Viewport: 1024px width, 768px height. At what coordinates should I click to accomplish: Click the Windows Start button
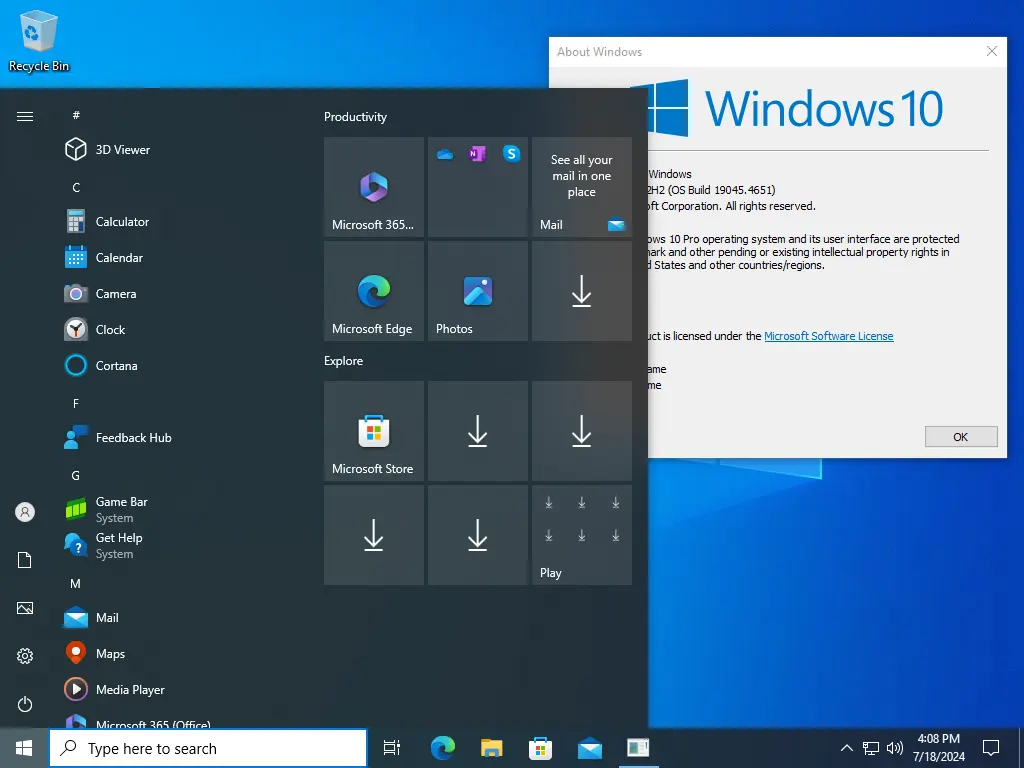point(24,748)
